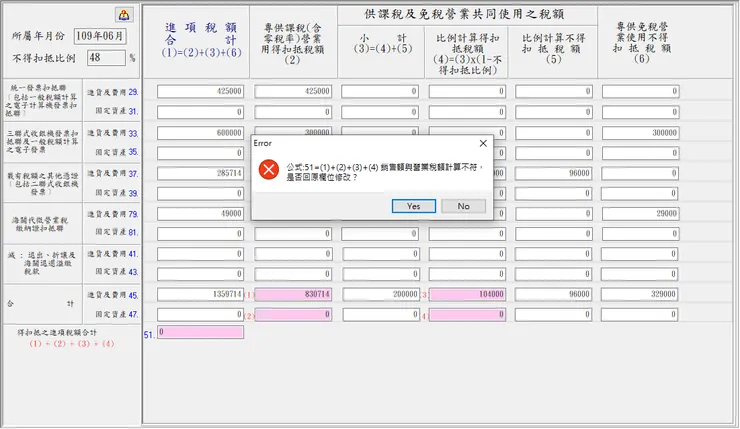The width and height of the screenshot is (740, 429).
Task: Click row 81 column (4) input field
Action: pos(467,234)
